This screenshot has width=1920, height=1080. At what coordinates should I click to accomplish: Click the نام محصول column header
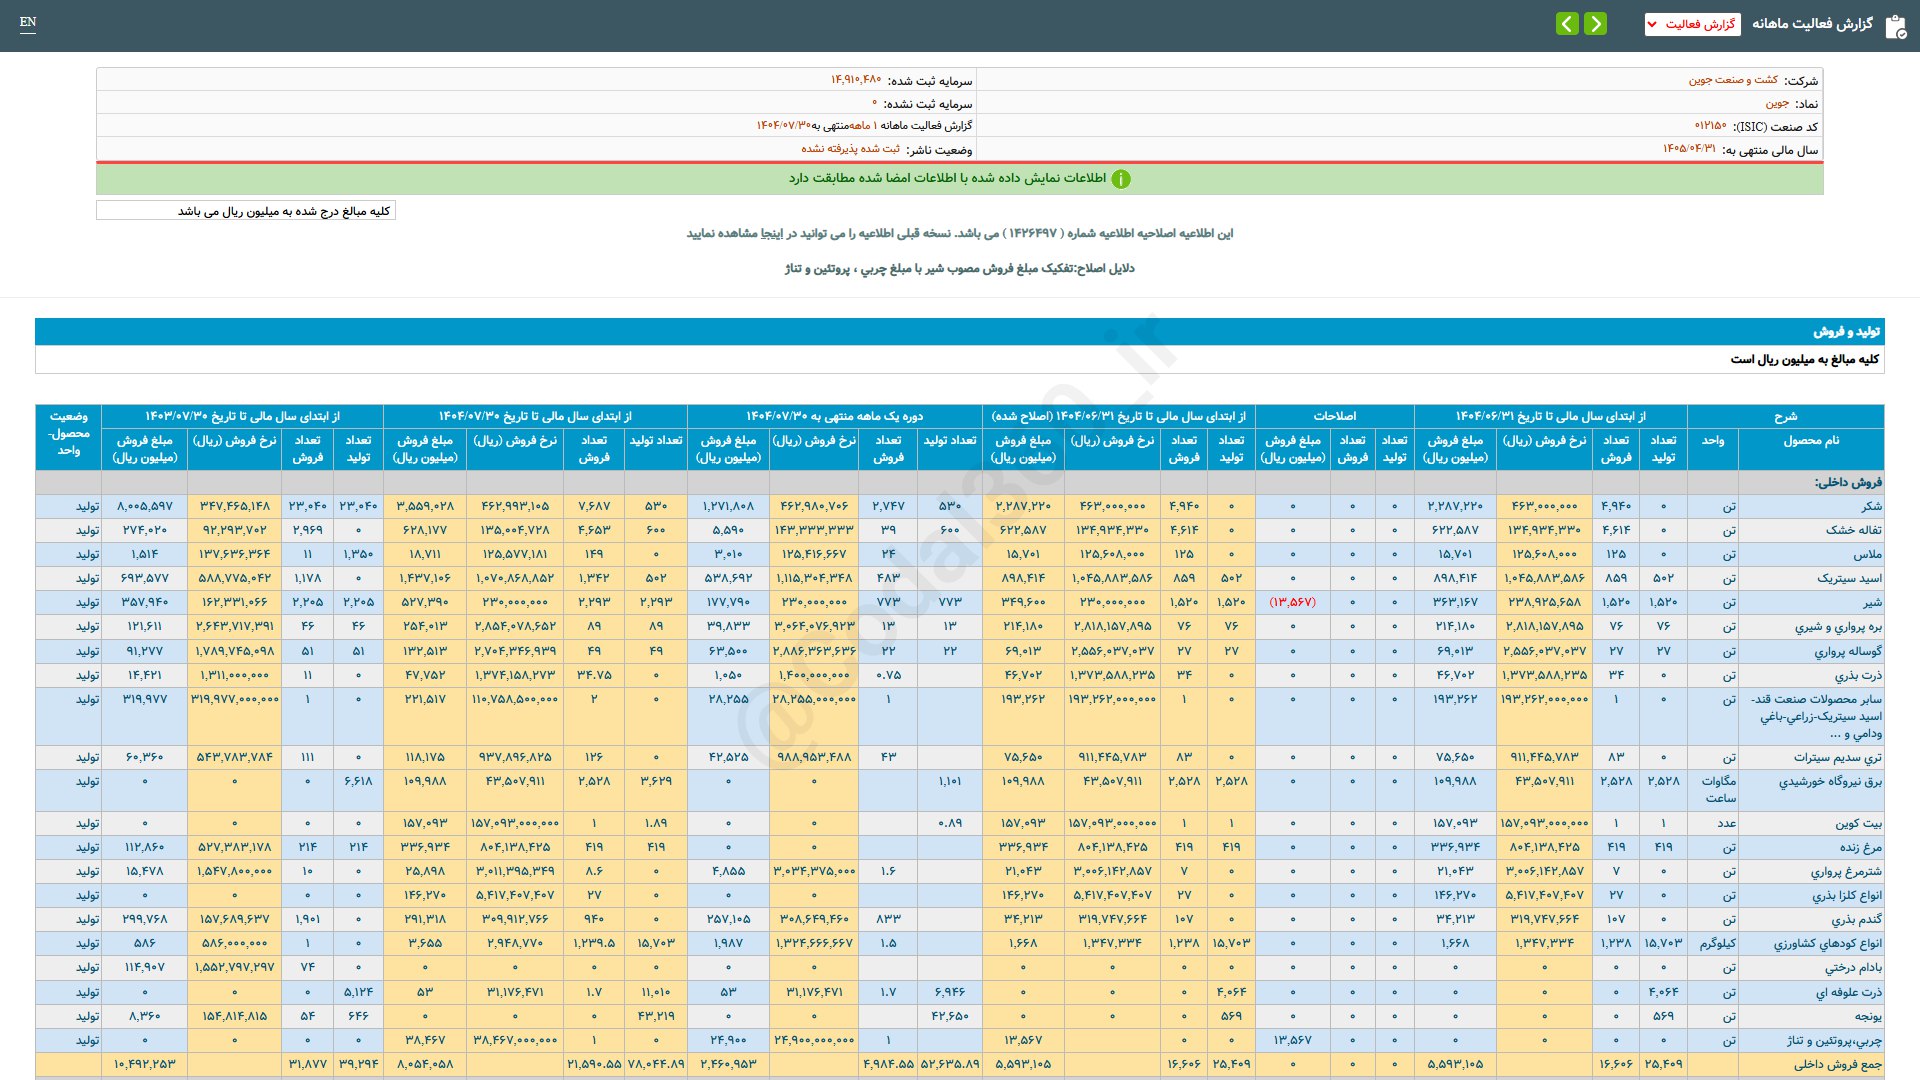pyautogui.click(x=1810, y=440)
